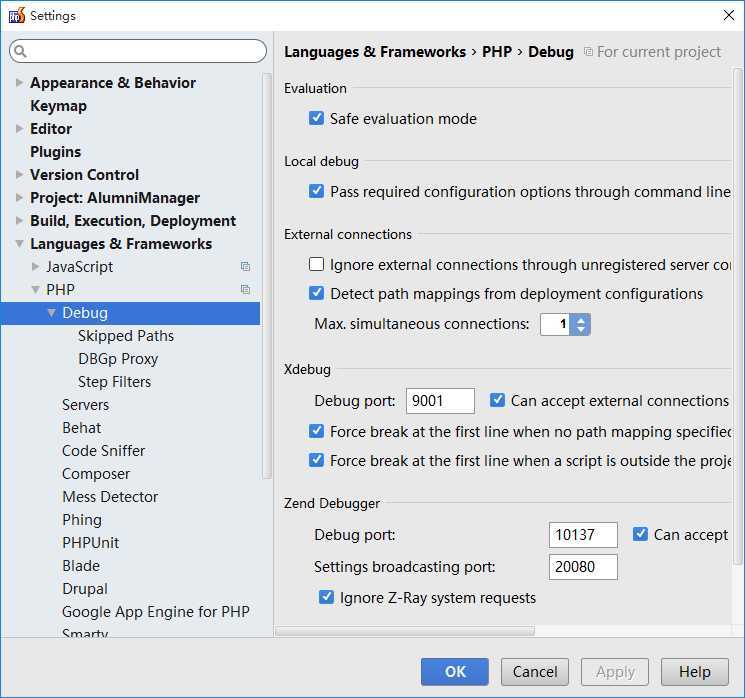This screenshot has height=698, width=745.
Task: Collapse the PHP node
Action: (35, 289)
